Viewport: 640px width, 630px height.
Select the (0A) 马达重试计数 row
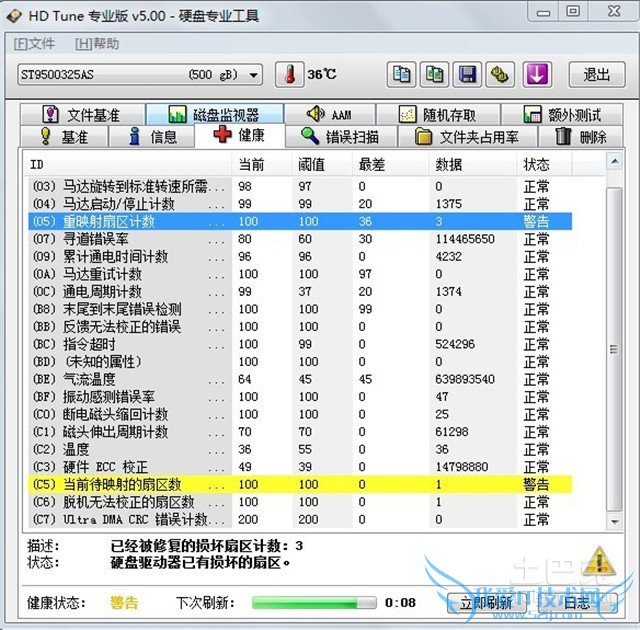coord(300,274)
